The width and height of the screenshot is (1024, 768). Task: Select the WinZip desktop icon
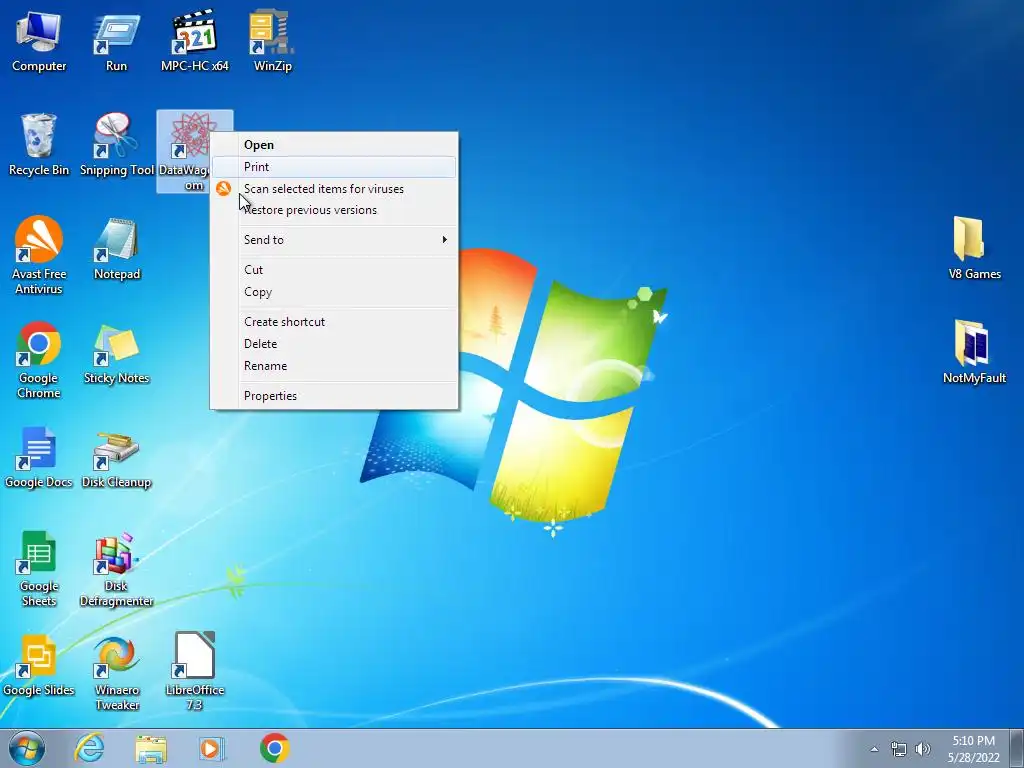tap(272, 40)
